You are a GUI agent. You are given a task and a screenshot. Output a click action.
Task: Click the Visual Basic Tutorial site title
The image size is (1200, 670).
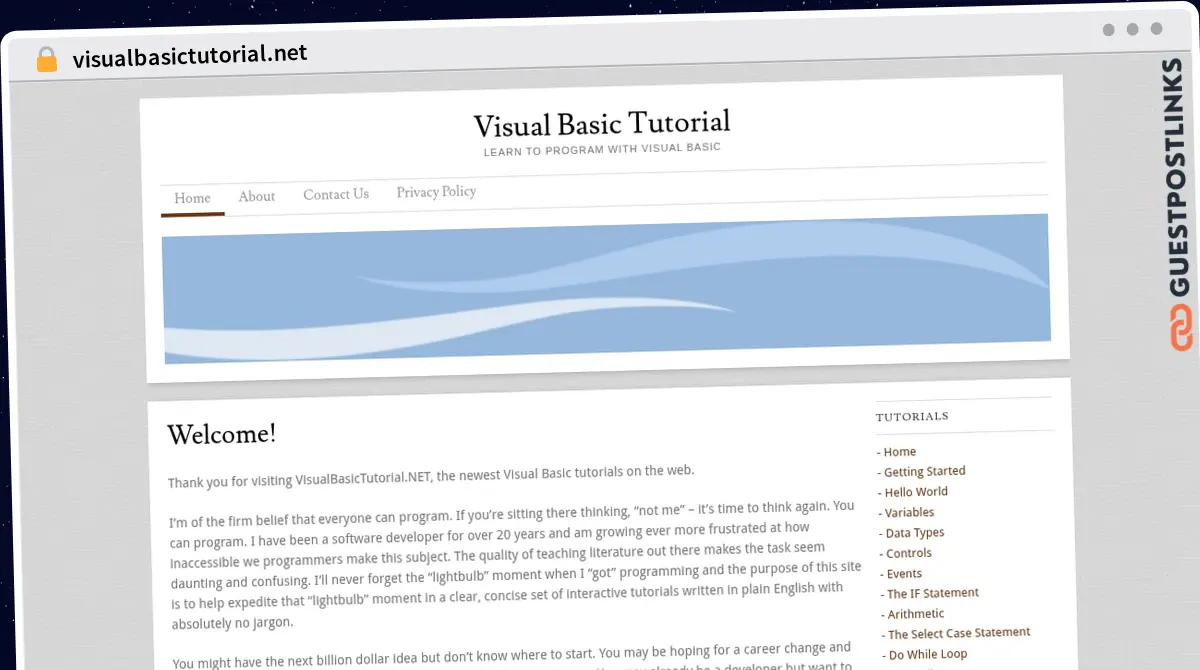click(x=601, y=124)
